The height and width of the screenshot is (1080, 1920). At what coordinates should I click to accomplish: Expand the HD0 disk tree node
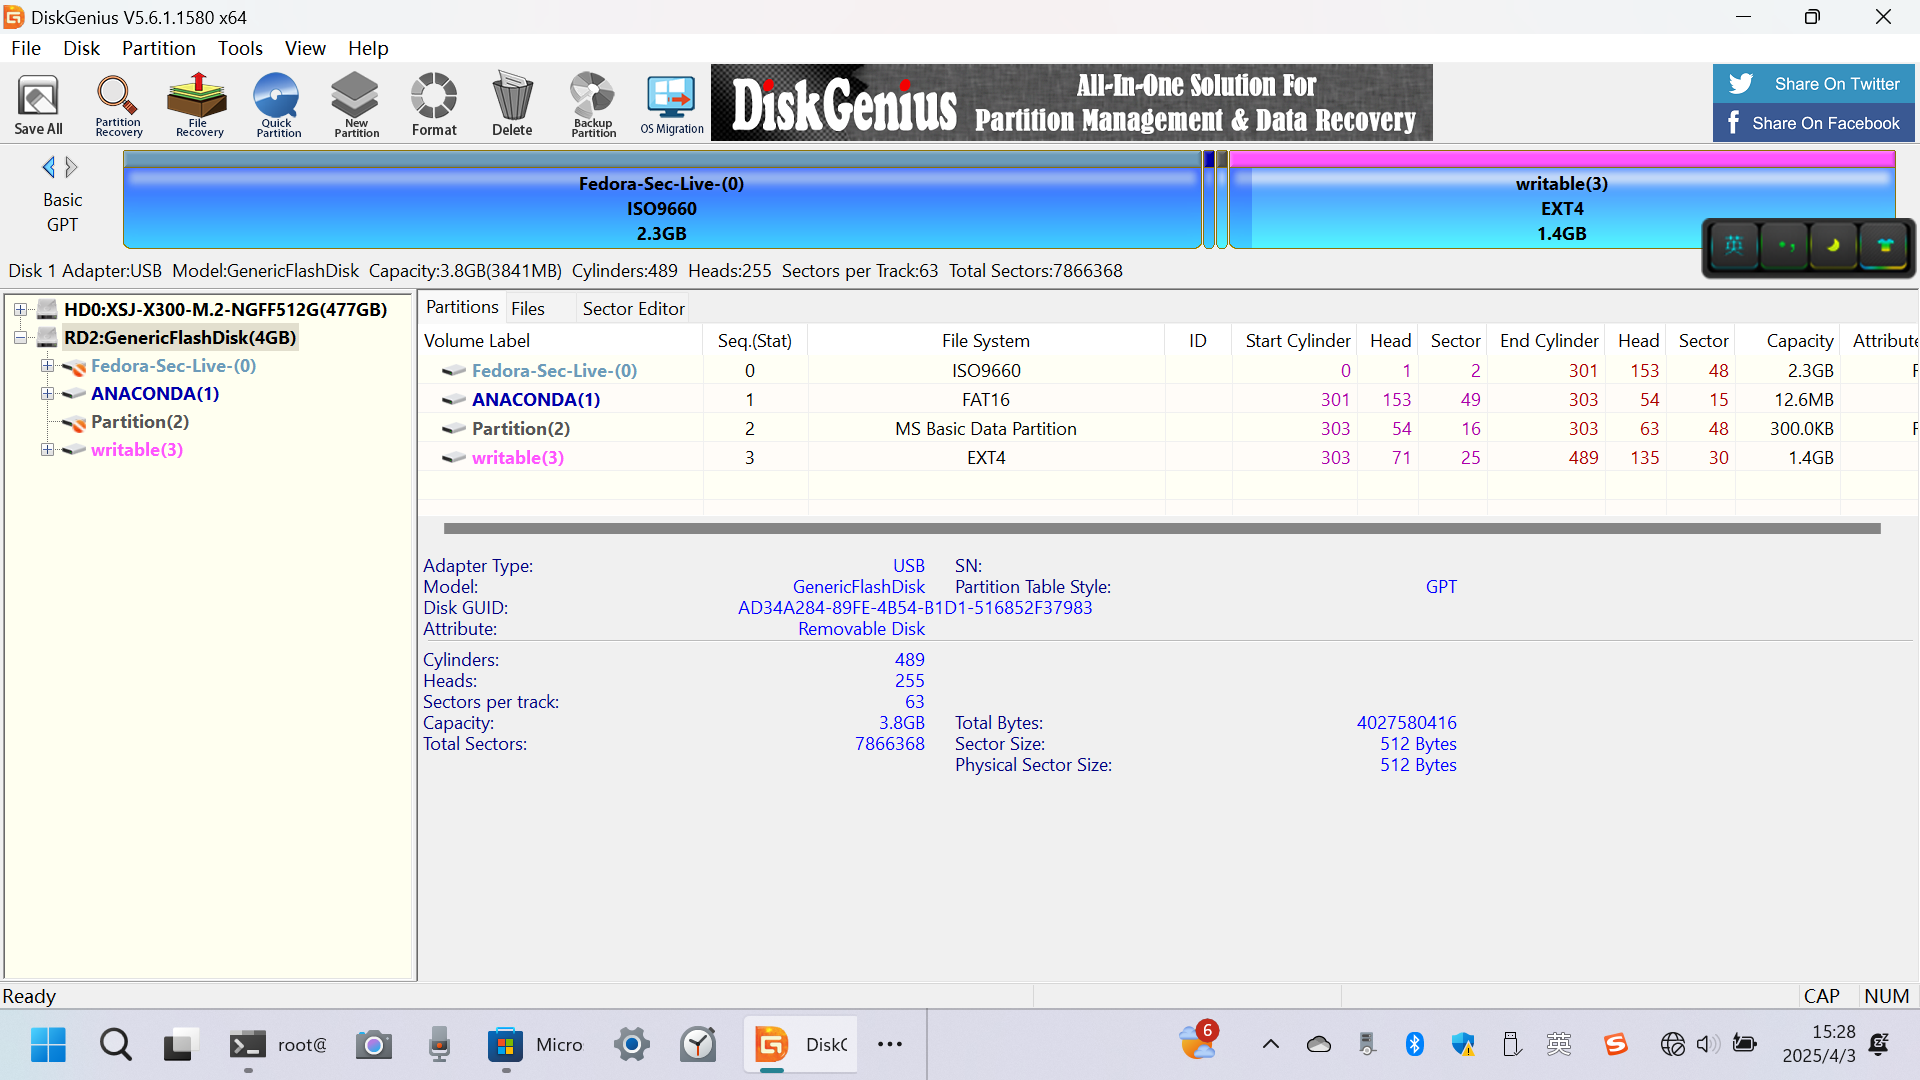(x=20, y=310)
